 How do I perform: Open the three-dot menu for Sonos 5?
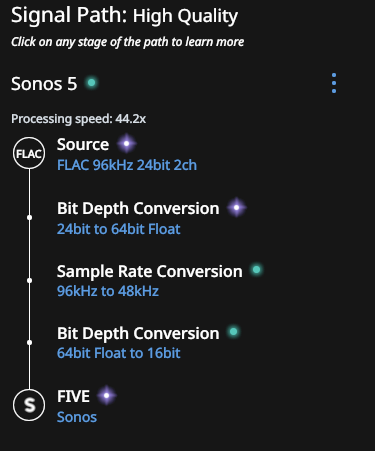pos(334,83)
